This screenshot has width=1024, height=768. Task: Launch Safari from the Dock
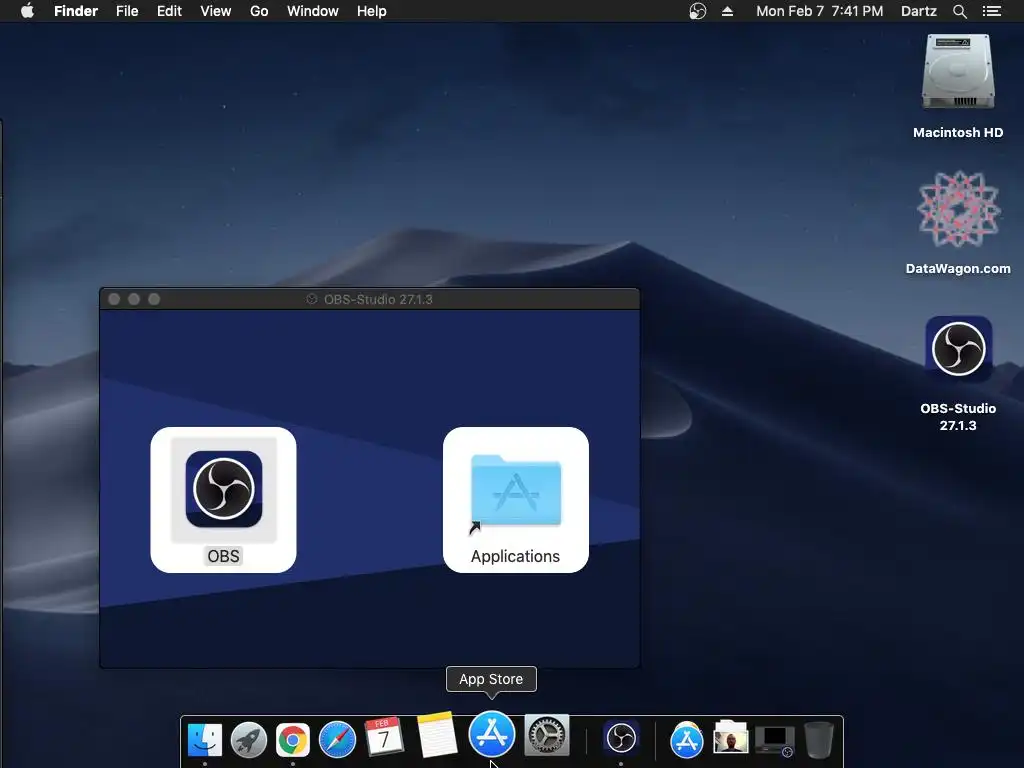click(337, 740)
